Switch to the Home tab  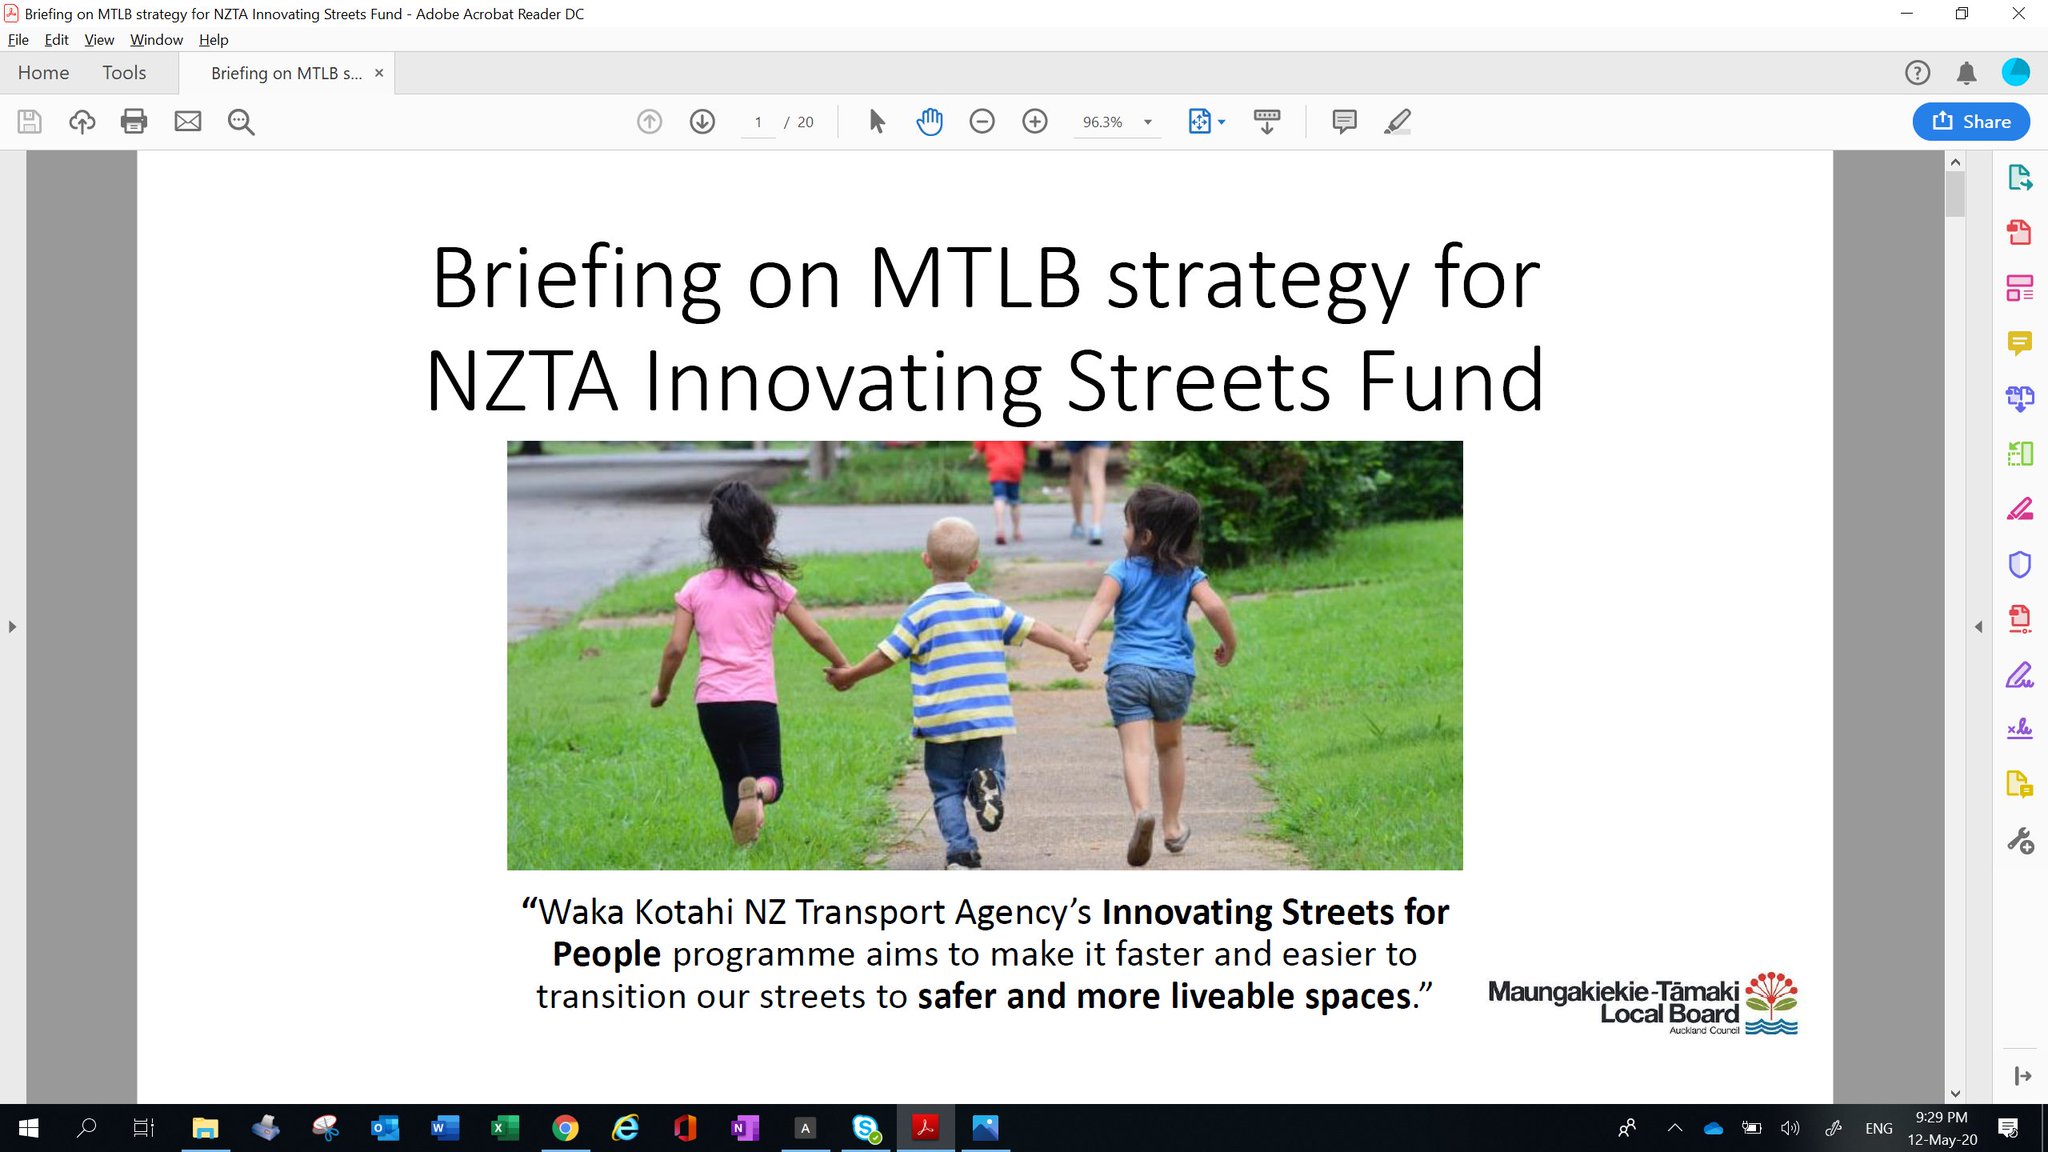[43, 73]
